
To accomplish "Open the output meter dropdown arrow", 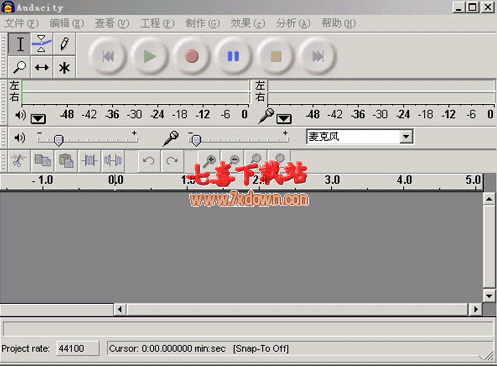I will (38, 119).
